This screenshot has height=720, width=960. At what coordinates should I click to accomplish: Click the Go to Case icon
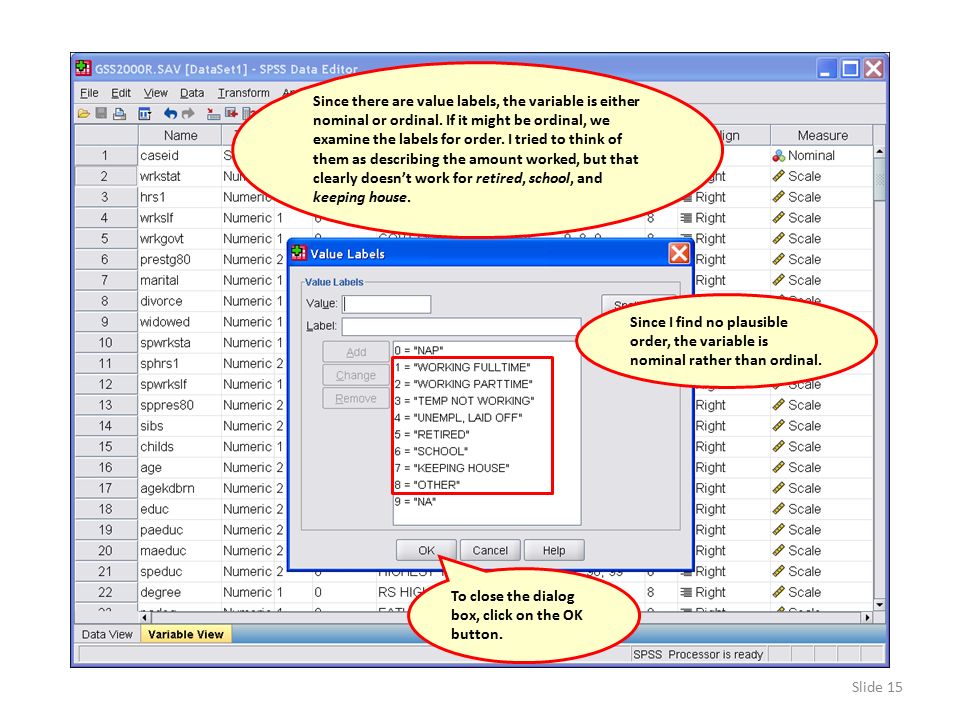214,113
